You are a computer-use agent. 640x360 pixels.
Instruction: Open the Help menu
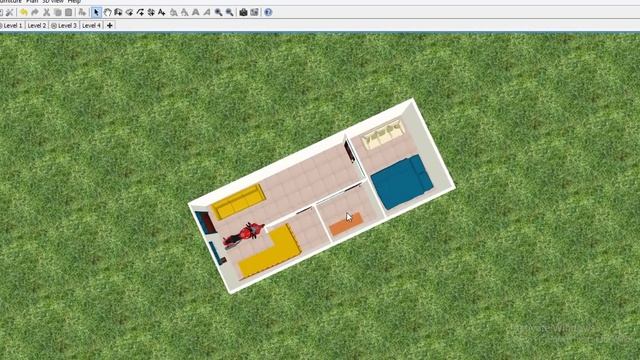point(74,2)
